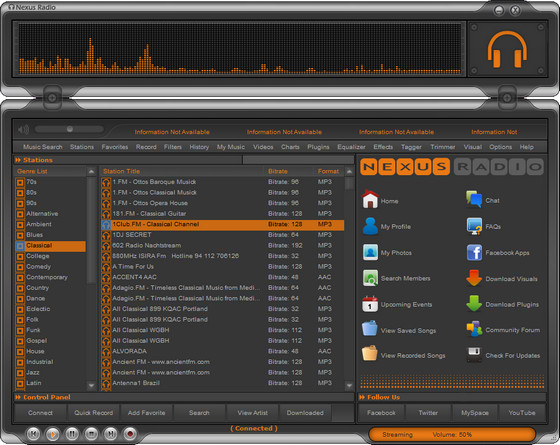Click the Connect button
Viewport: 560px width, 445px height.
click(40, 413)
